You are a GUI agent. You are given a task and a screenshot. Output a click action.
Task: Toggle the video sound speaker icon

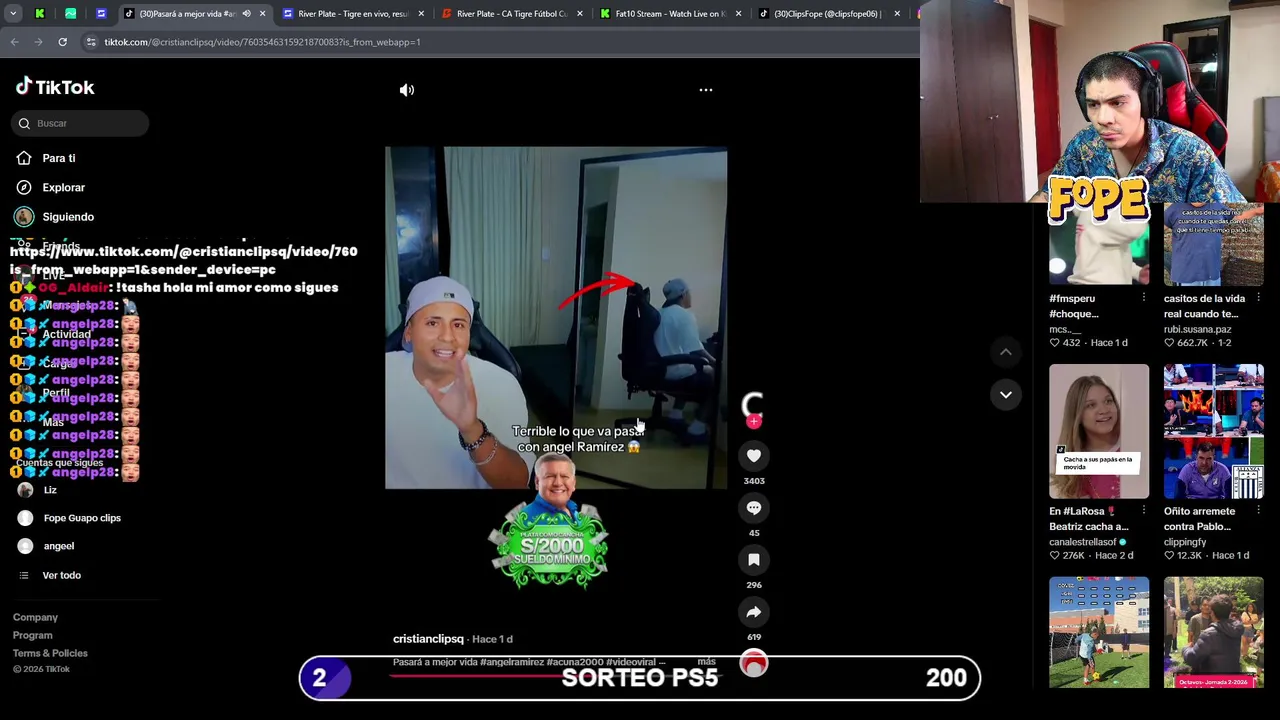tap(407, 90)
